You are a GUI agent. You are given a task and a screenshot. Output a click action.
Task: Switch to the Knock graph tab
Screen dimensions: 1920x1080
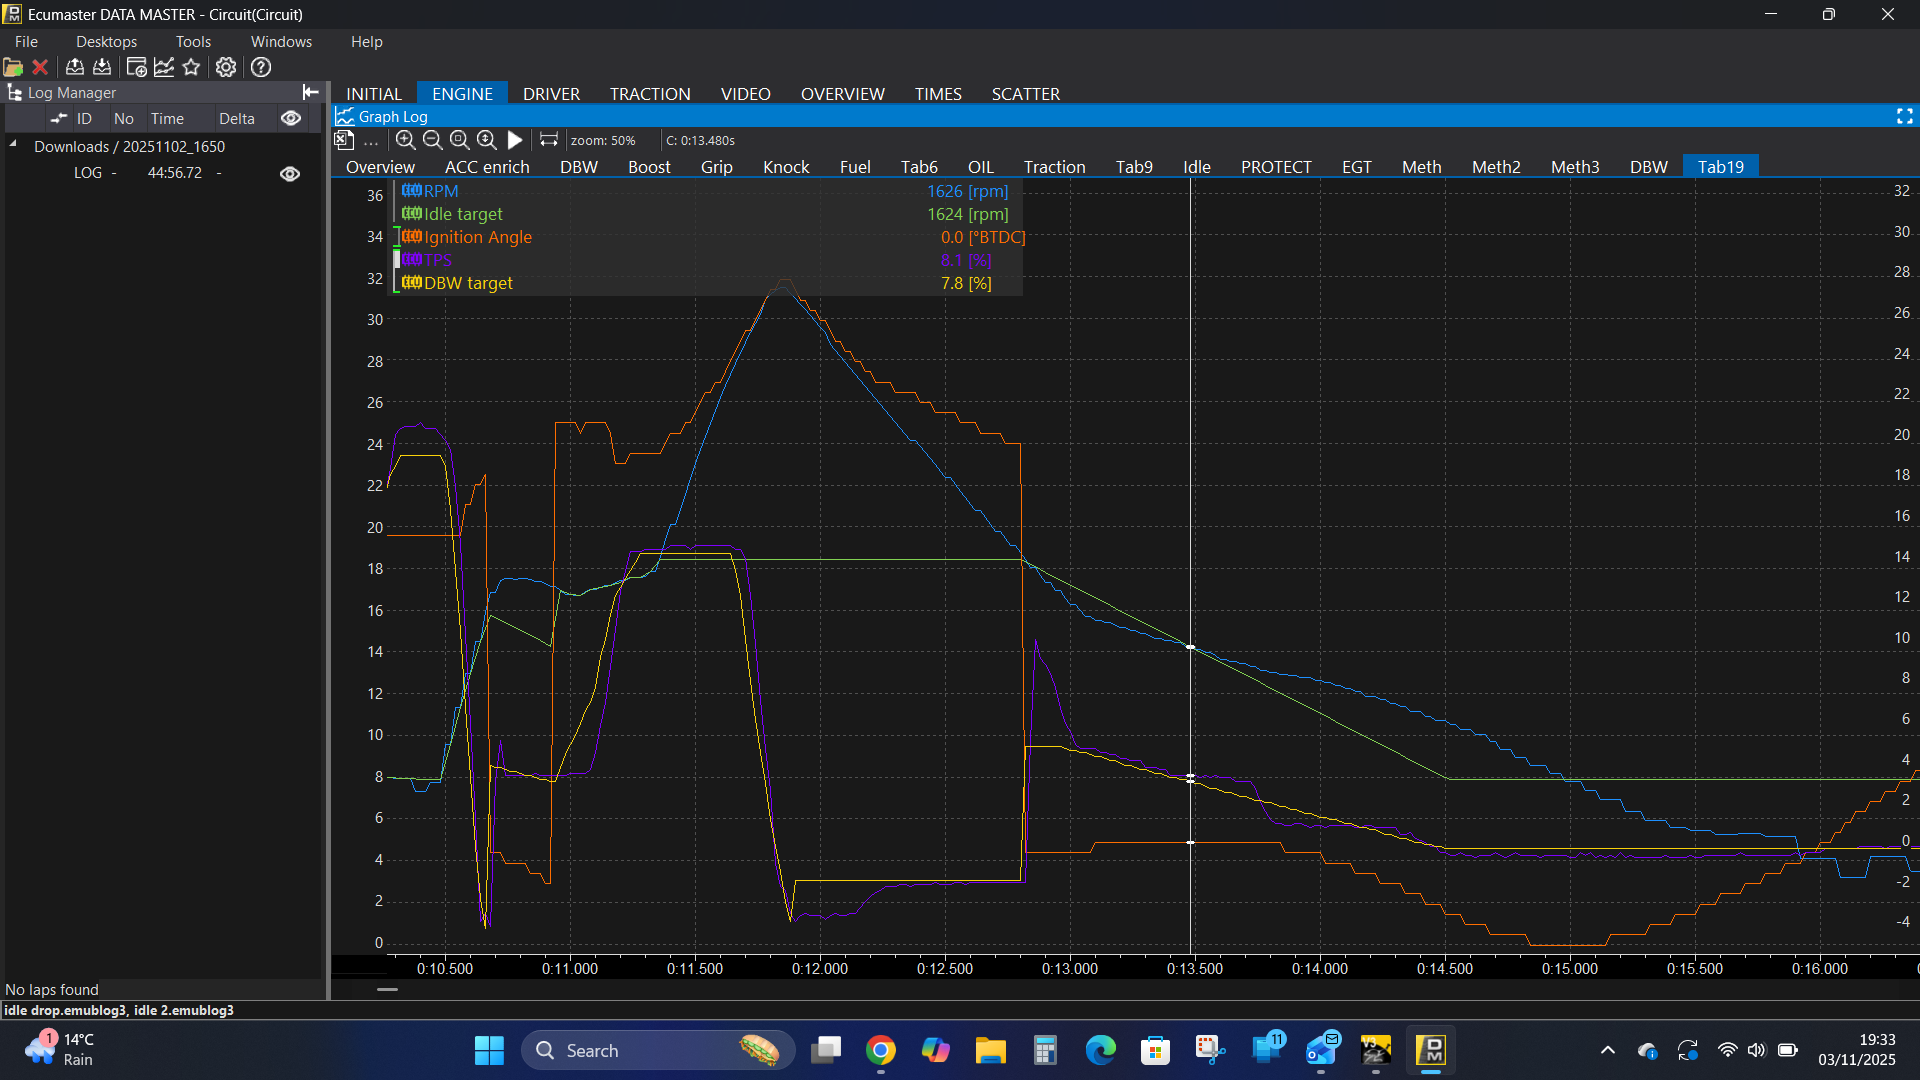click(786, 167)
